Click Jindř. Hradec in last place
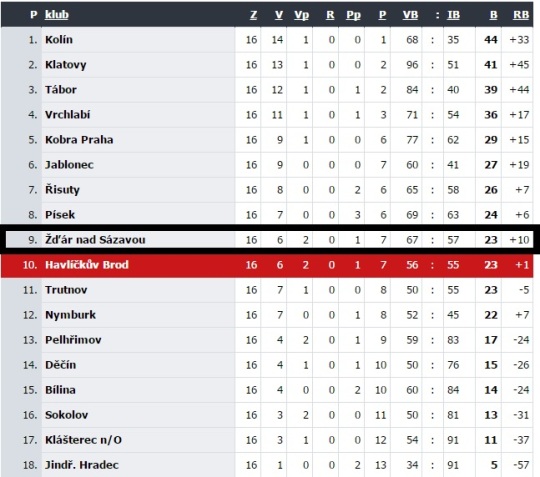540x477 pixels. [x=82, y=465]
